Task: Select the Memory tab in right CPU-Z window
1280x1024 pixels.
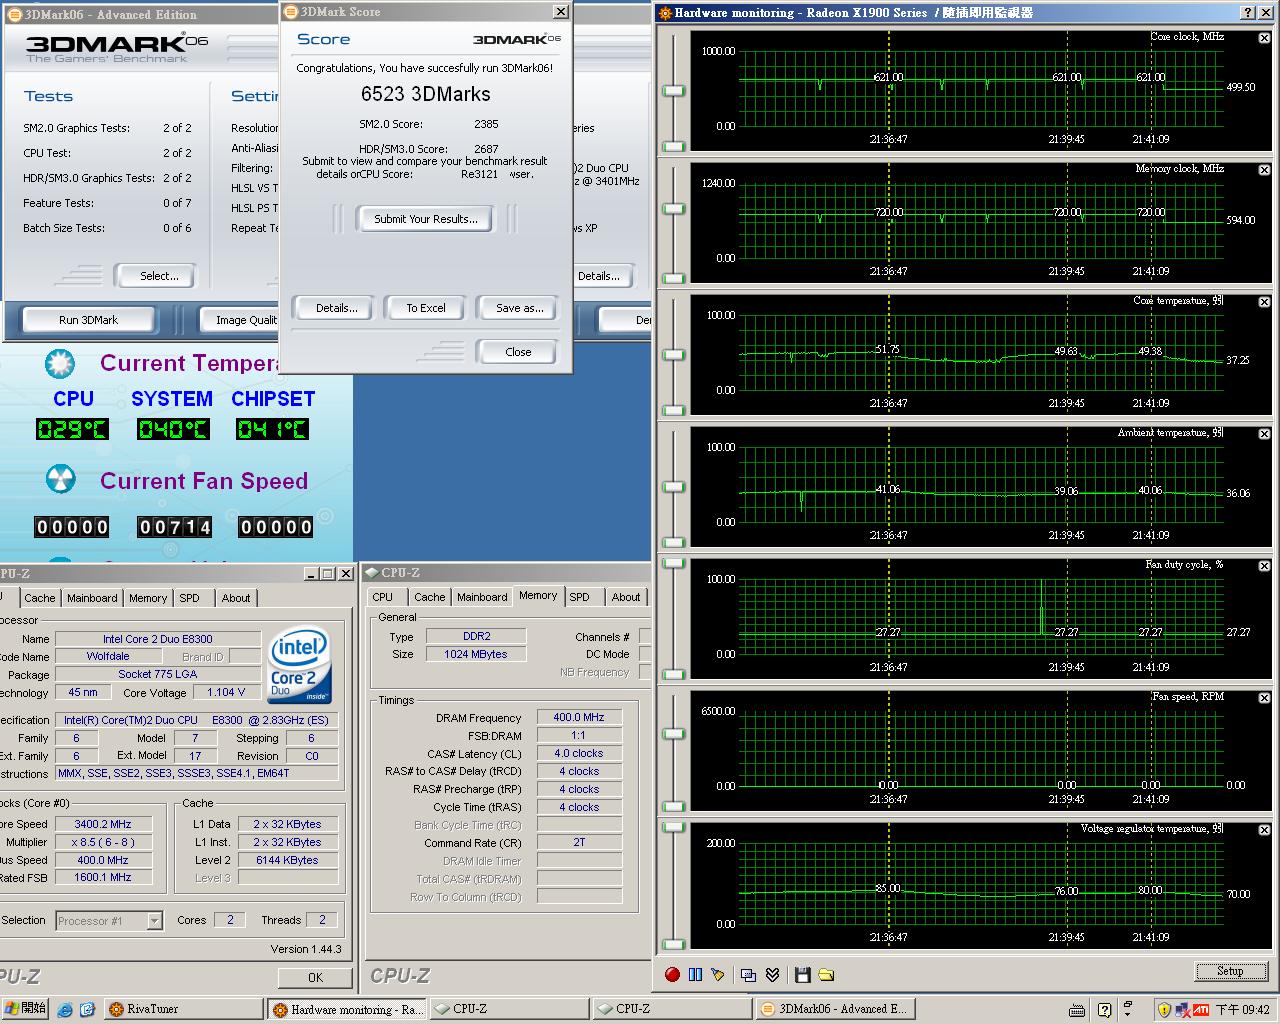Action: tap(538, 595)
